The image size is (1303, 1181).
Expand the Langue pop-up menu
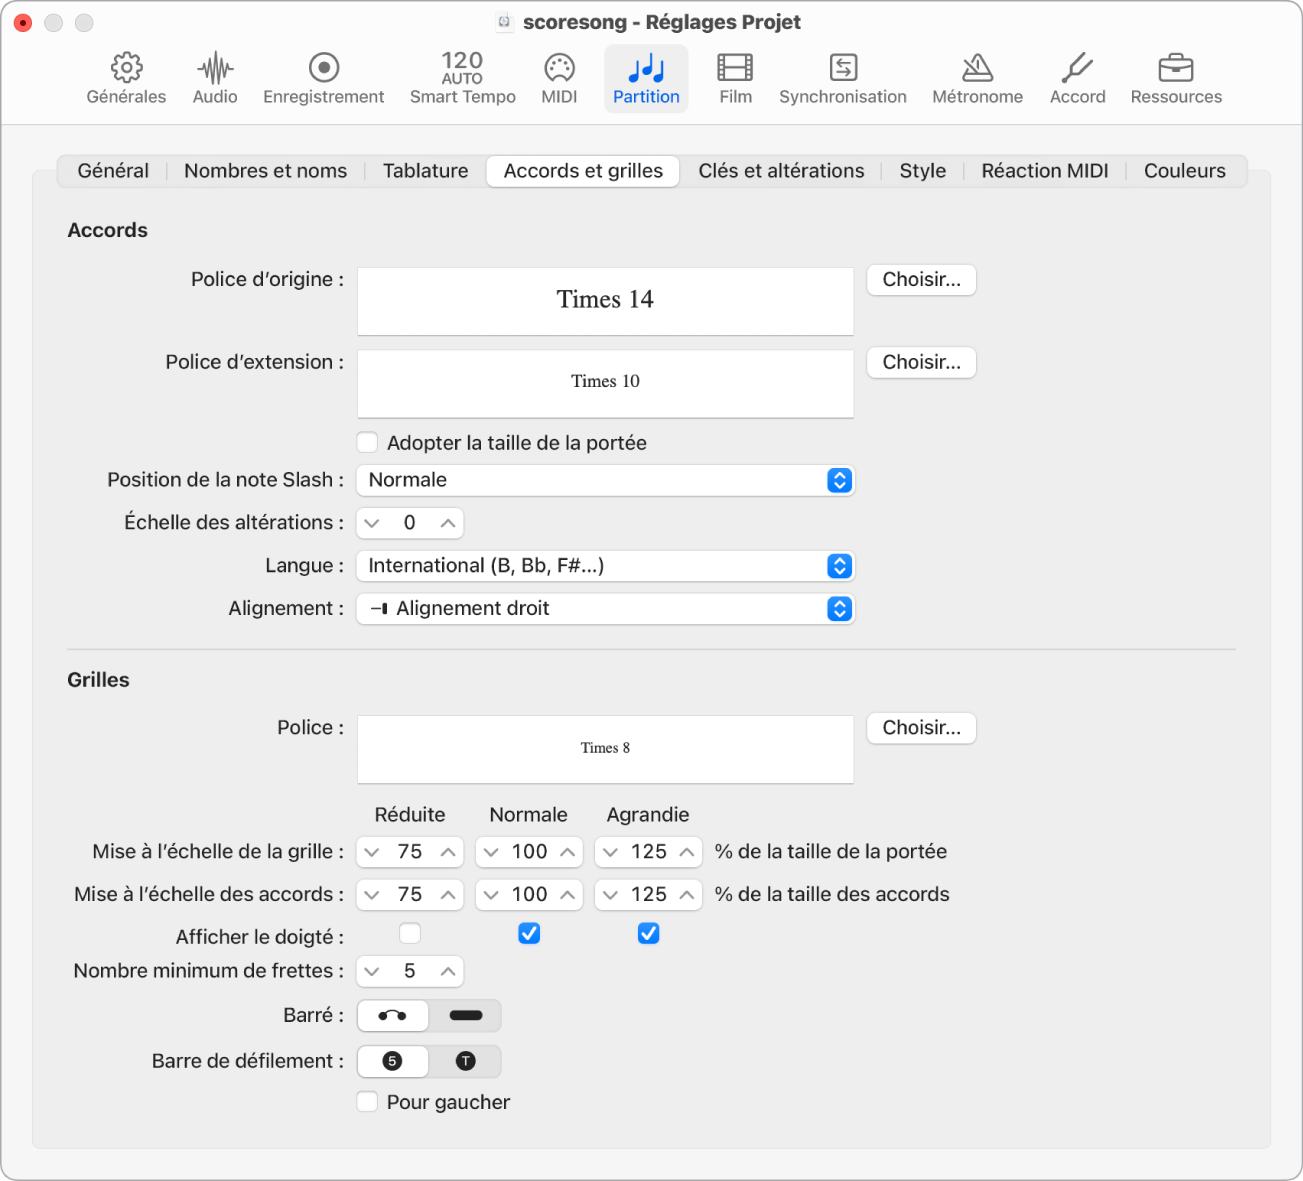click(605, 566)
